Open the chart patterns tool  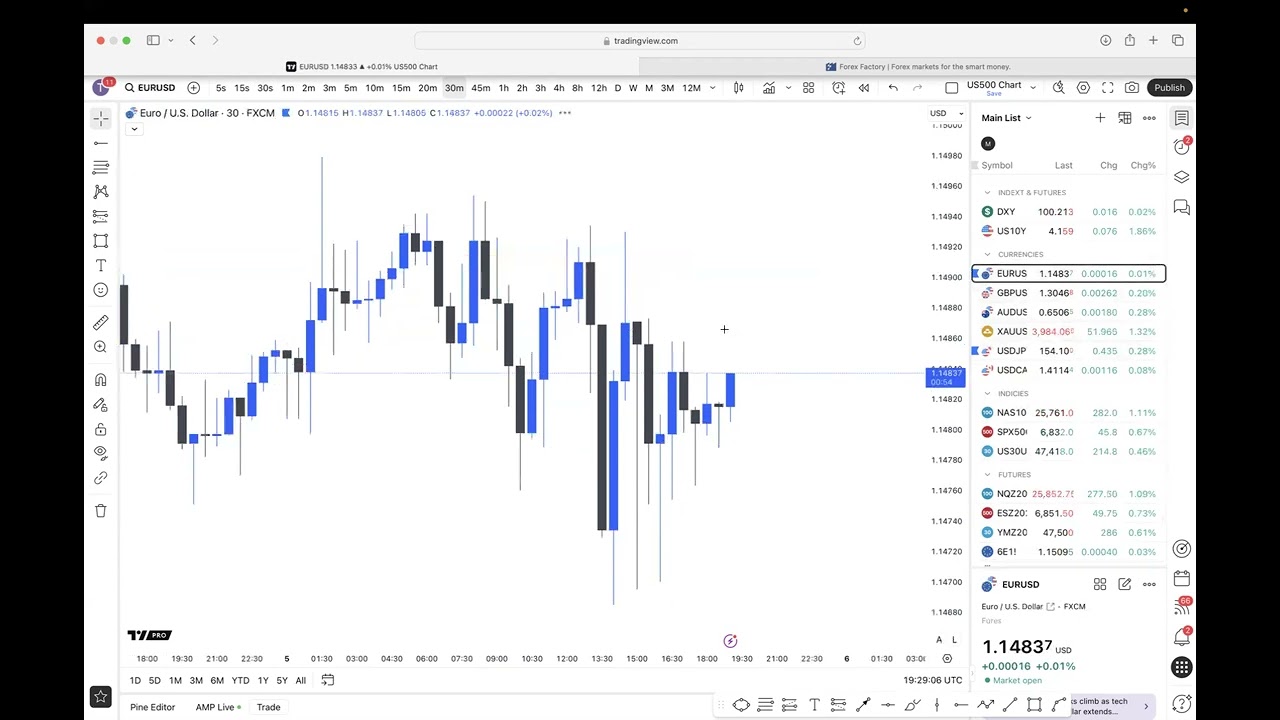[x=101, y=191]
